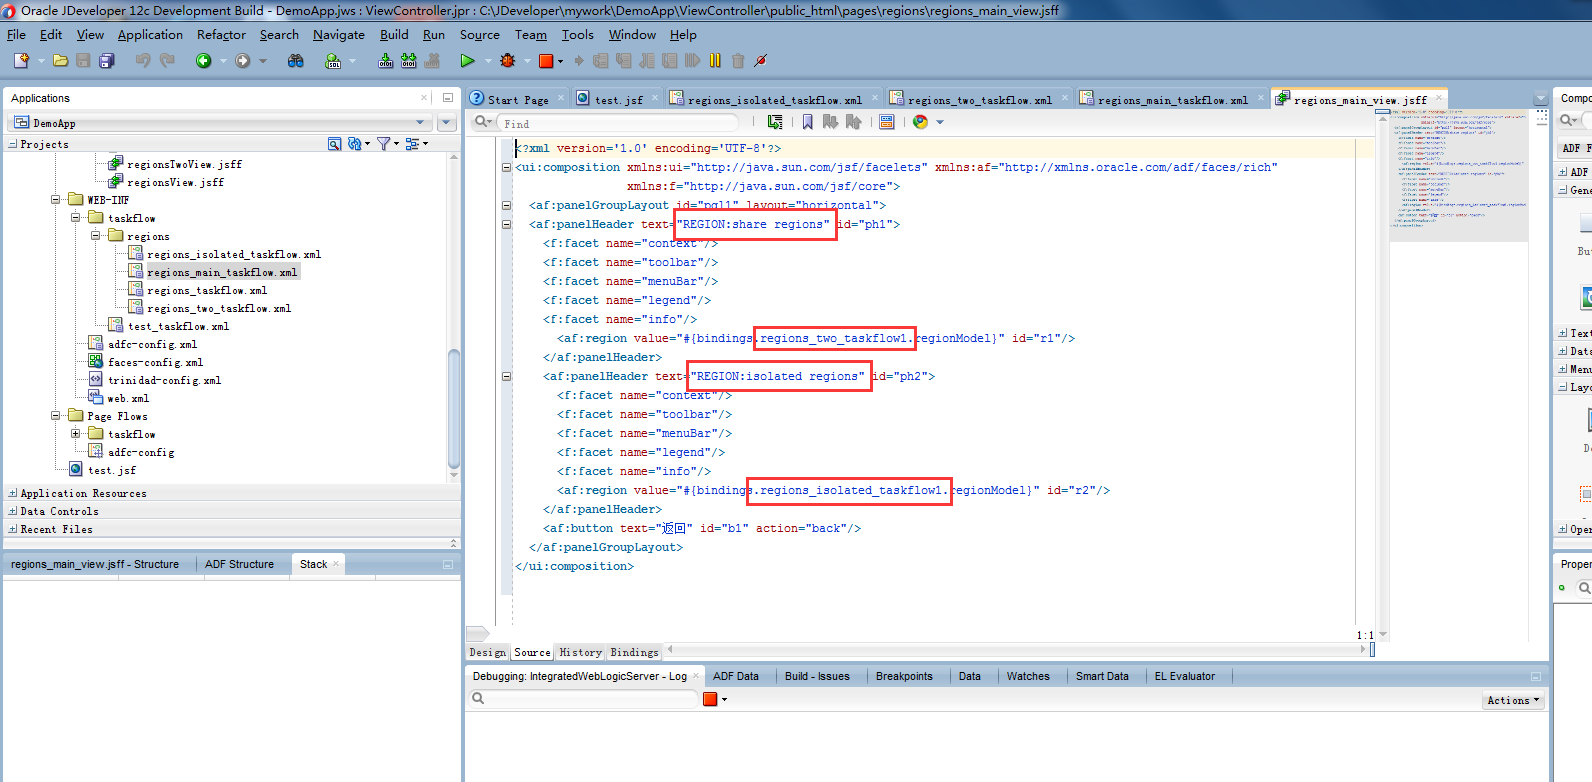Open the Bindings tab of the editor
1592x782 pixels.
coord(634,653)
